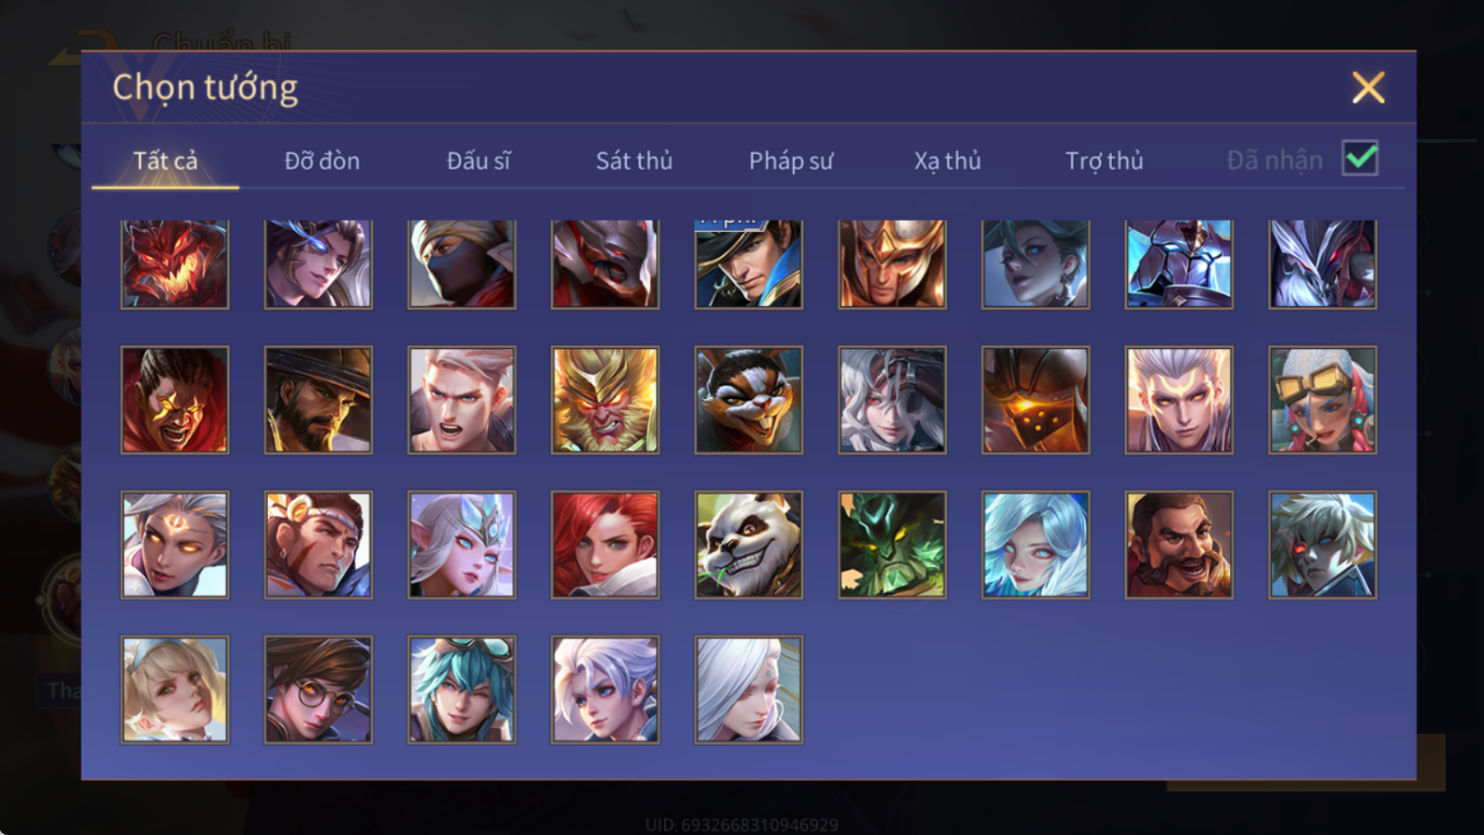Select the green forest monster hero
The image size is (1484, 835).
coord(892,545)
